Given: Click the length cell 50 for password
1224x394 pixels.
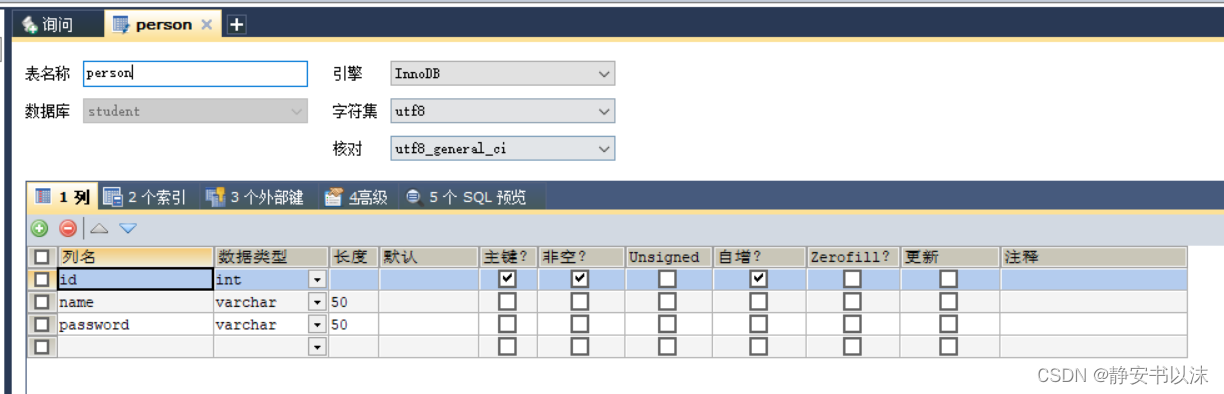Looking at the screenshot, I should tap(354, 324).
